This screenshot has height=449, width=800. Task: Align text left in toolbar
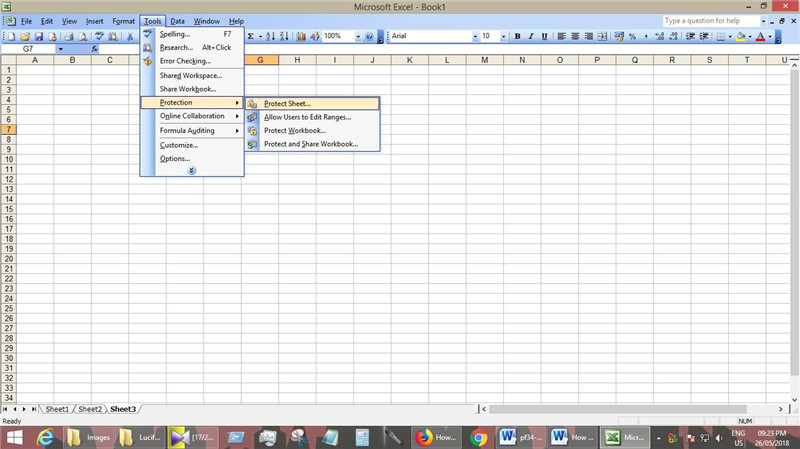pos(562,36)
